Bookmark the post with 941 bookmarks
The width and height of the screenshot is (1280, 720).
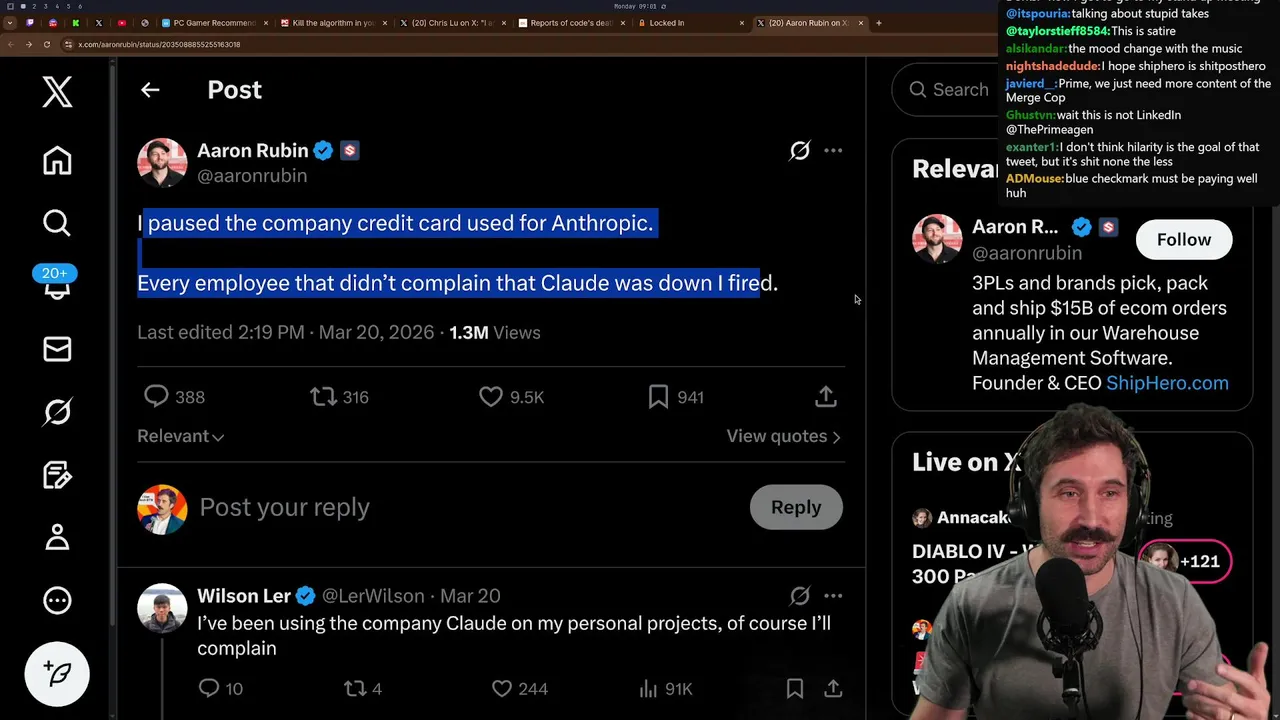pyautogui.click(x=658, y=397)
